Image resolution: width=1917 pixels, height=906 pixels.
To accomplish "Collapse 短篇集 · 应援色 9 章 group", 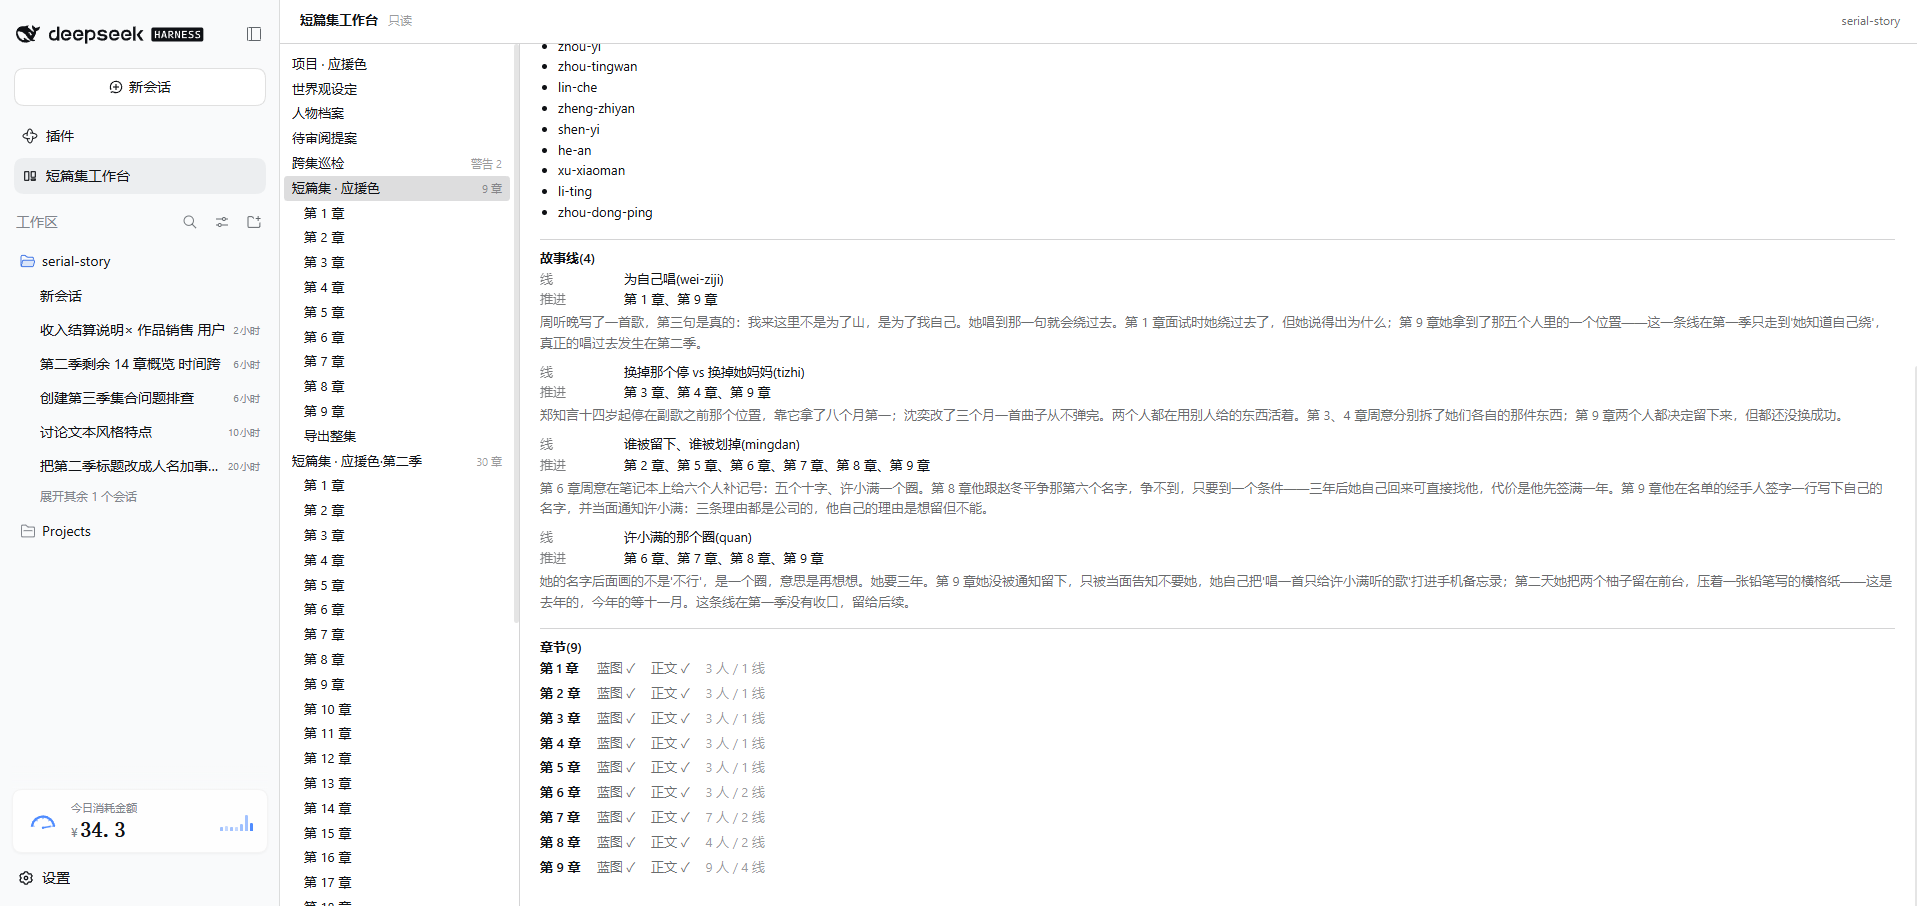I will click(x=397, y=188).
